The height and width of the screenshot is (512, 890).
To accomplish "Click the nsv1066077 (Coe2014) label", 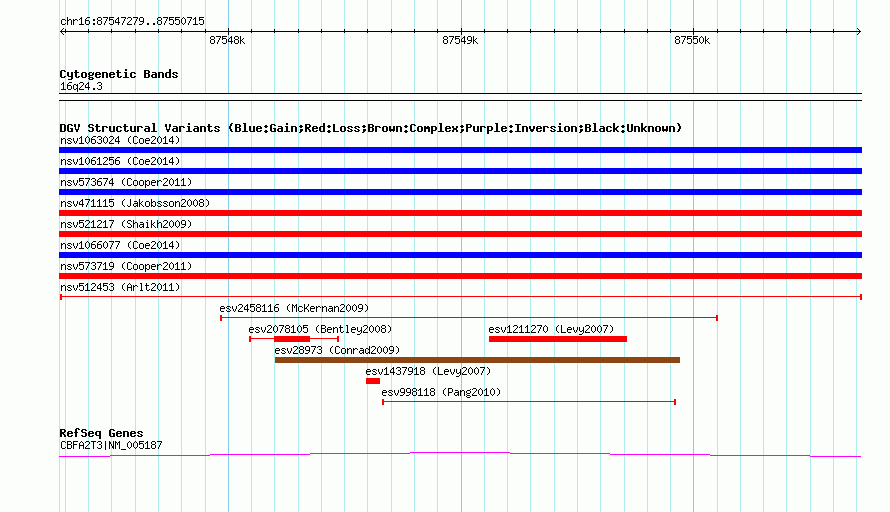I will tap(120, 245).
